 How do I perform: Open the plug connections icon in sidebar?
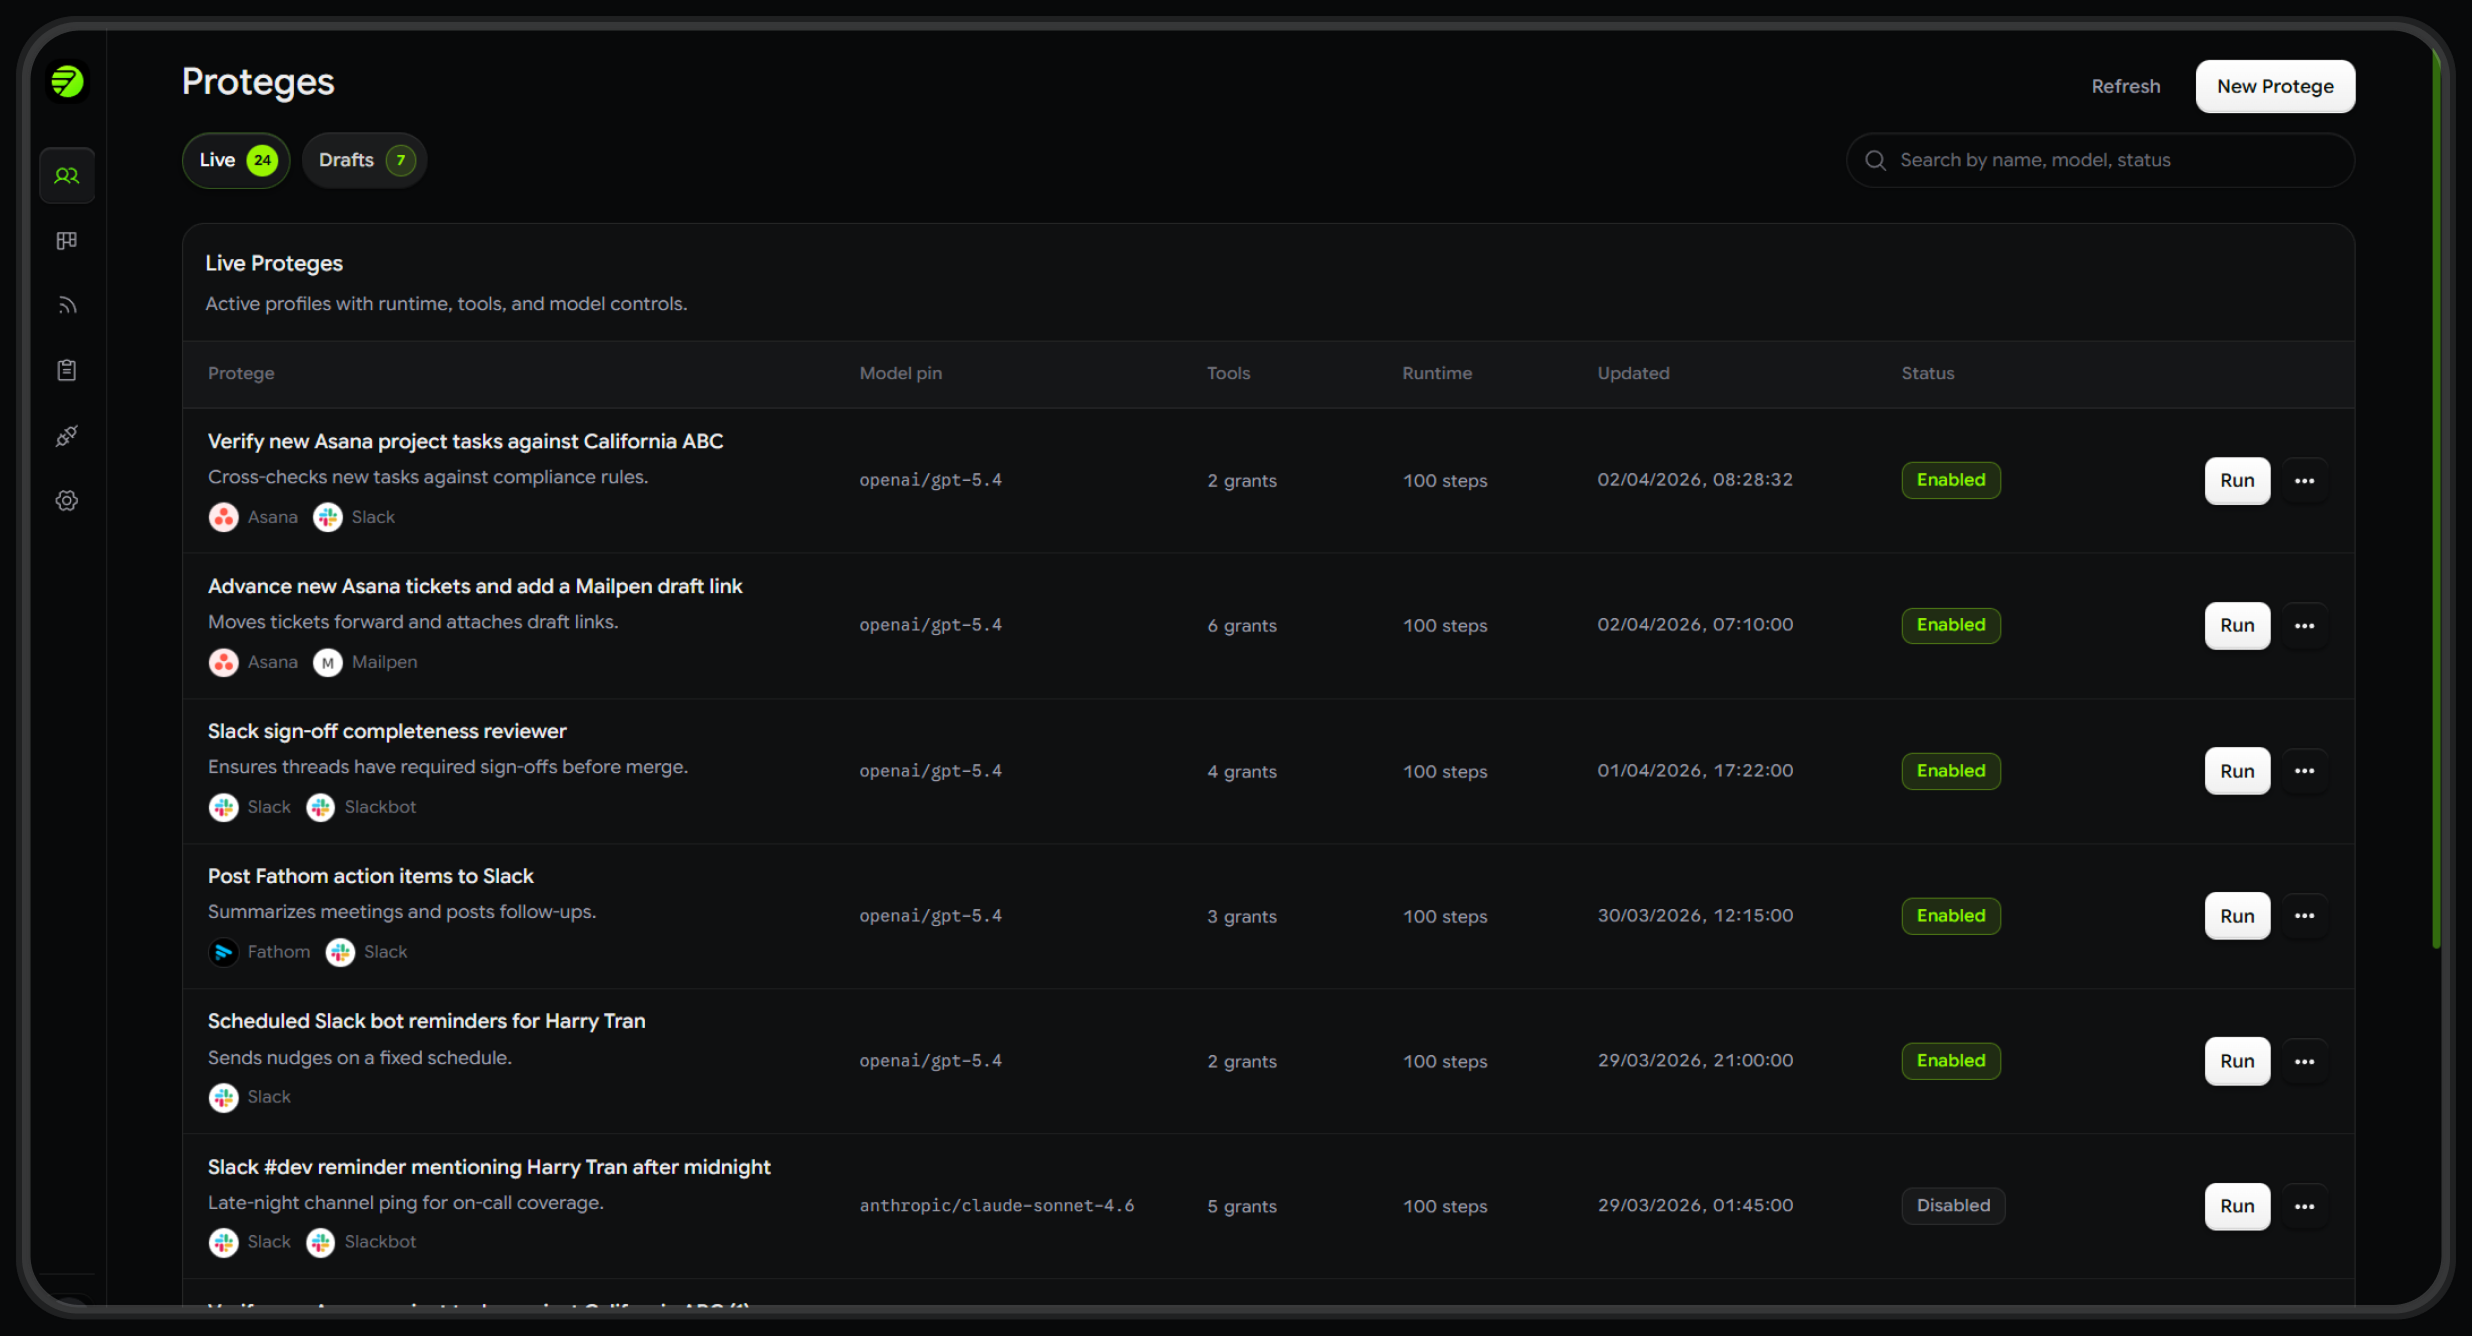[x=67, y=436]
